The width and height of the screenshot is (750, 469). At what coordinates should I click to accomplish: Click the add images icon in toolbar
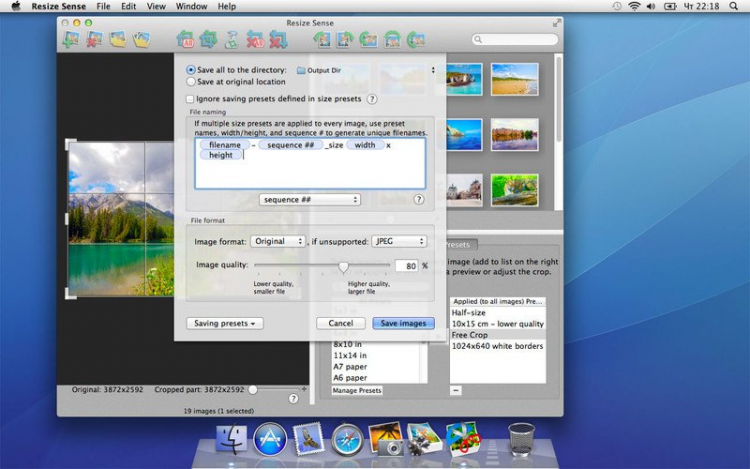tap(70, 40)
